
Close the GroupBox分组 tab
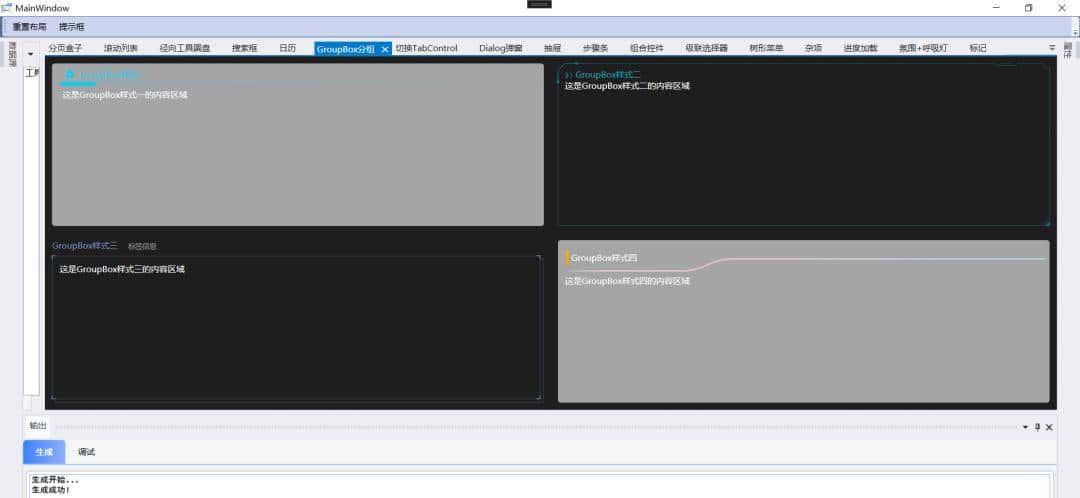tap(385, 49)
